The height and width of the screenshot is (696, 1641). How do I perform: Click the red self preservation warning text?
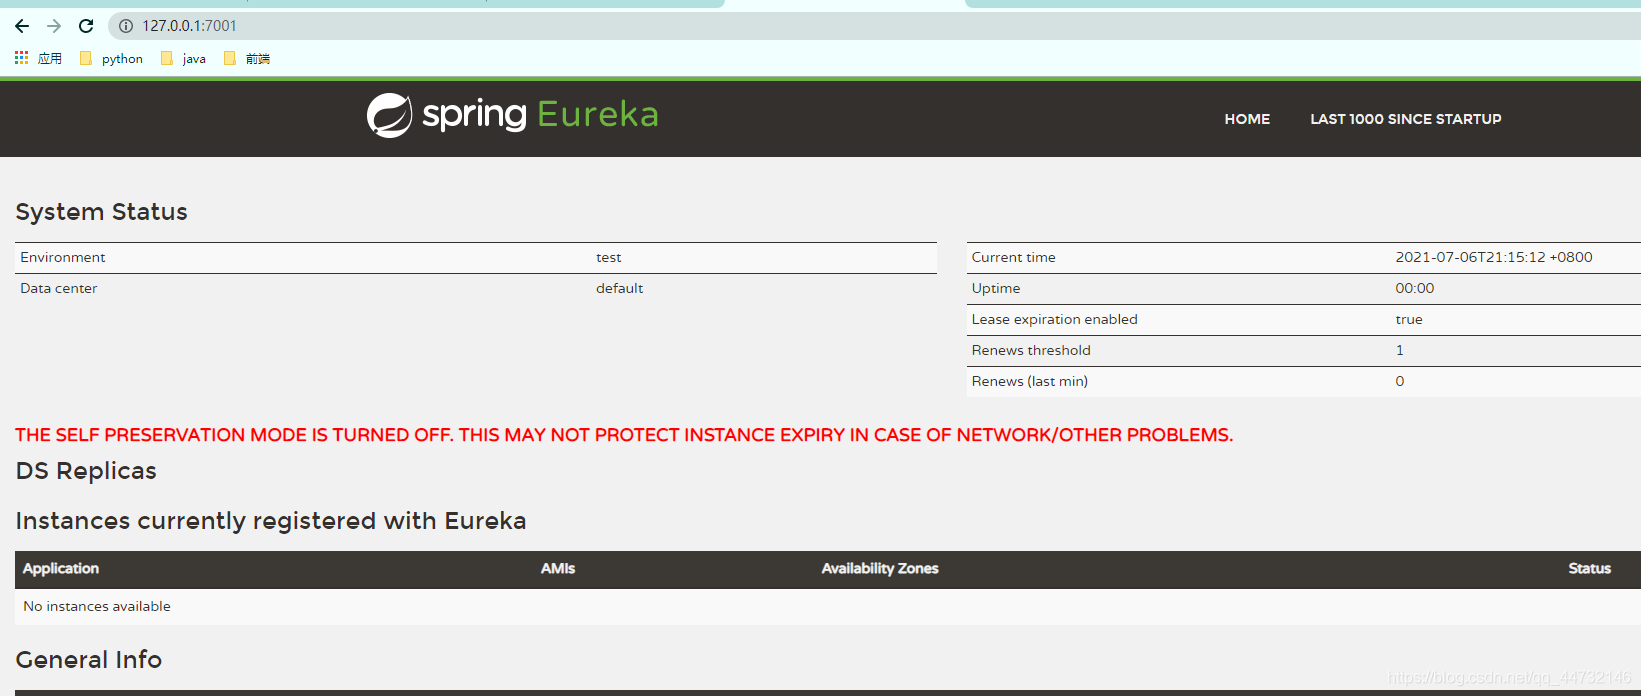[624, 435]
